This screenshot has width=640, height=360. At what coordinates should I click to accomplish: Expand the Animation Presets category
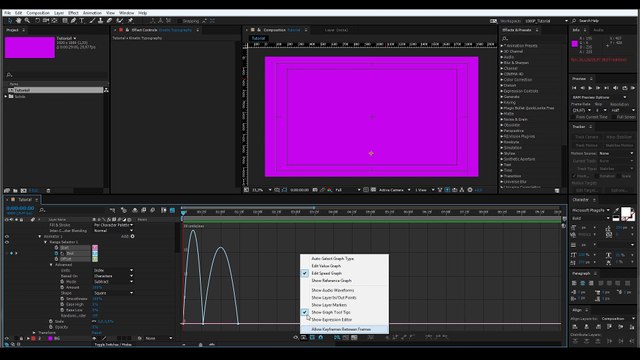point(502,46)
